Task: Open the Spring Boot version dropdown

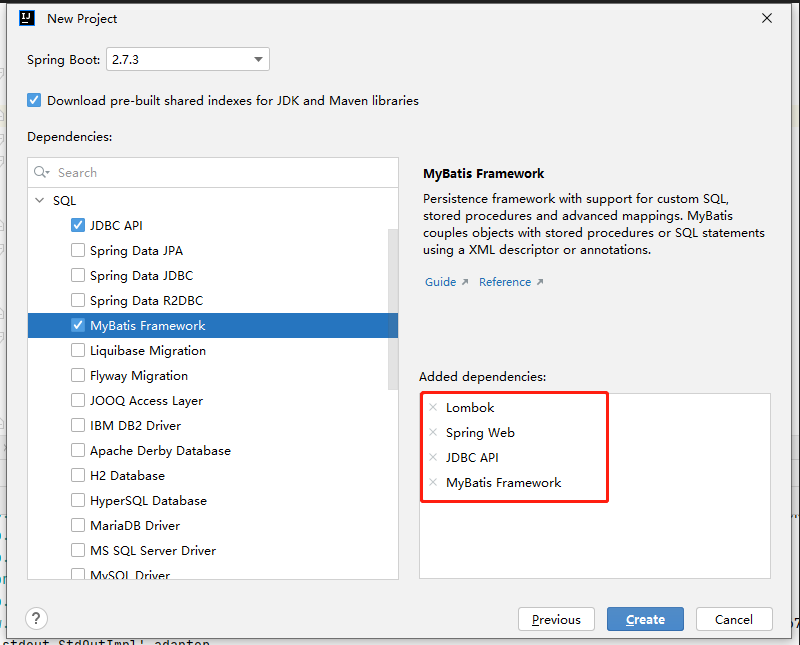Action: click(258, 59)
